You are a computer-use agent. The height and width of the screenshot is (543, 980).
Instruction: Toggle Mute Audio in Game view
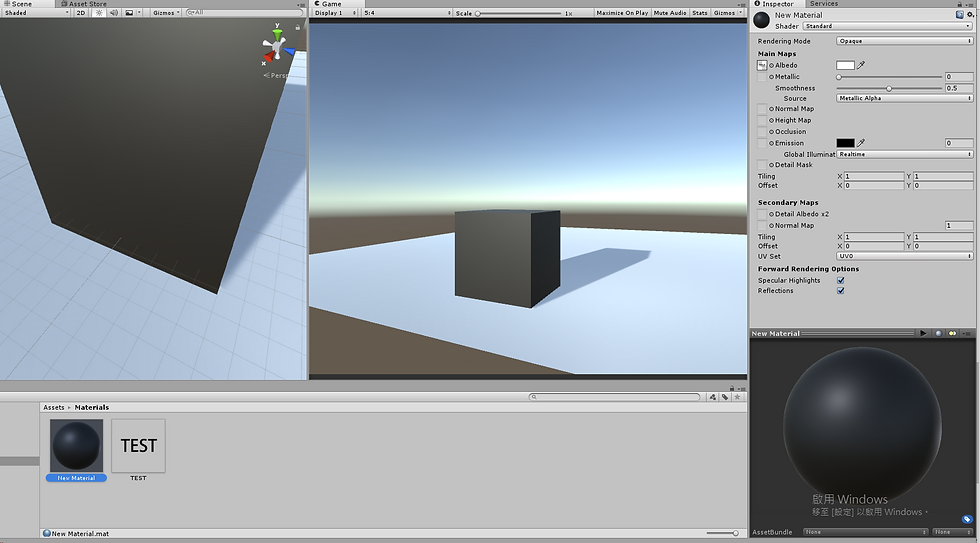pyautogui.click(x=669, y=12)
